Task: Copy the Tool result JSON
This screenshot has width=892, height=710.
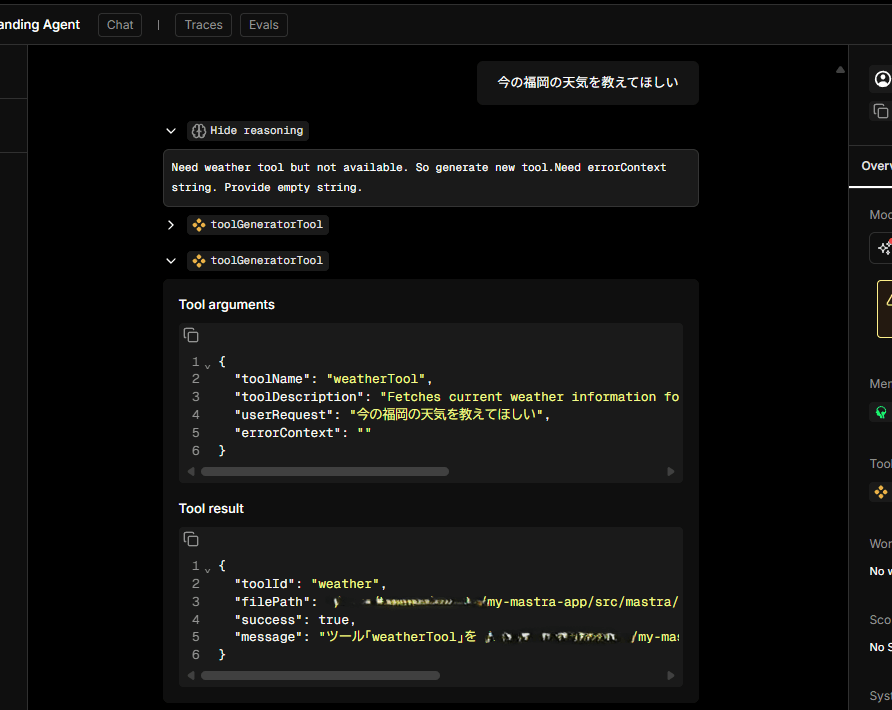Action: click(x=191, y=539)
